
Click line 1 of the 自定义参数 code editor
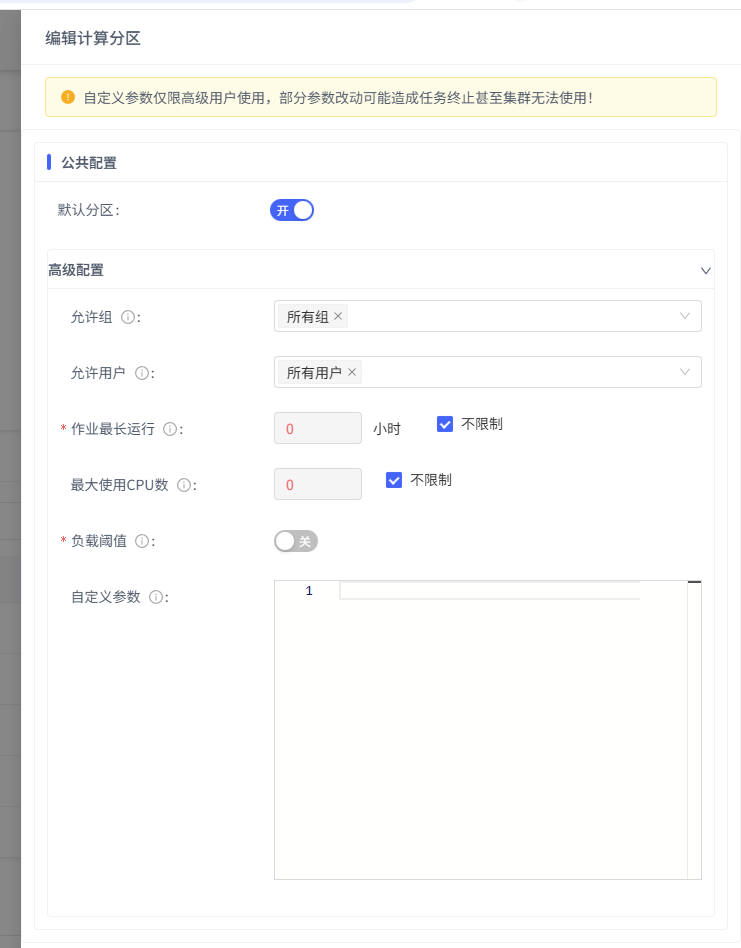[490, 591]
